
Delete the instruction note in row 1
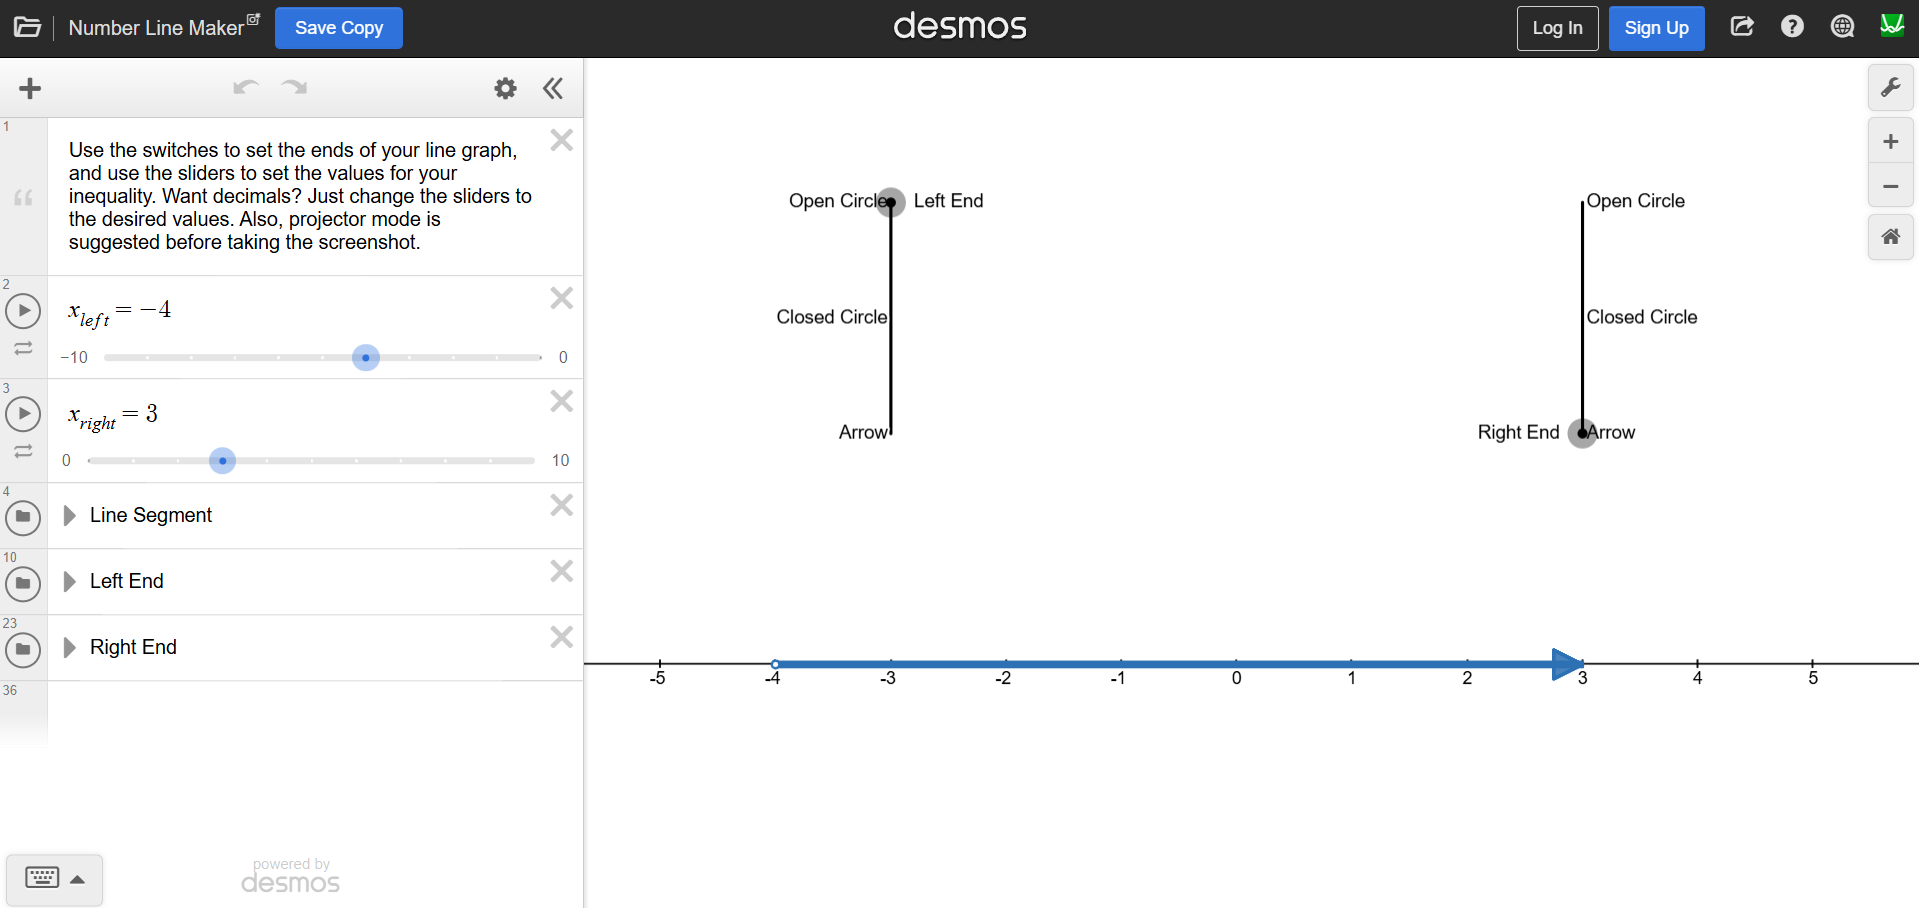(x=562, y=140)
